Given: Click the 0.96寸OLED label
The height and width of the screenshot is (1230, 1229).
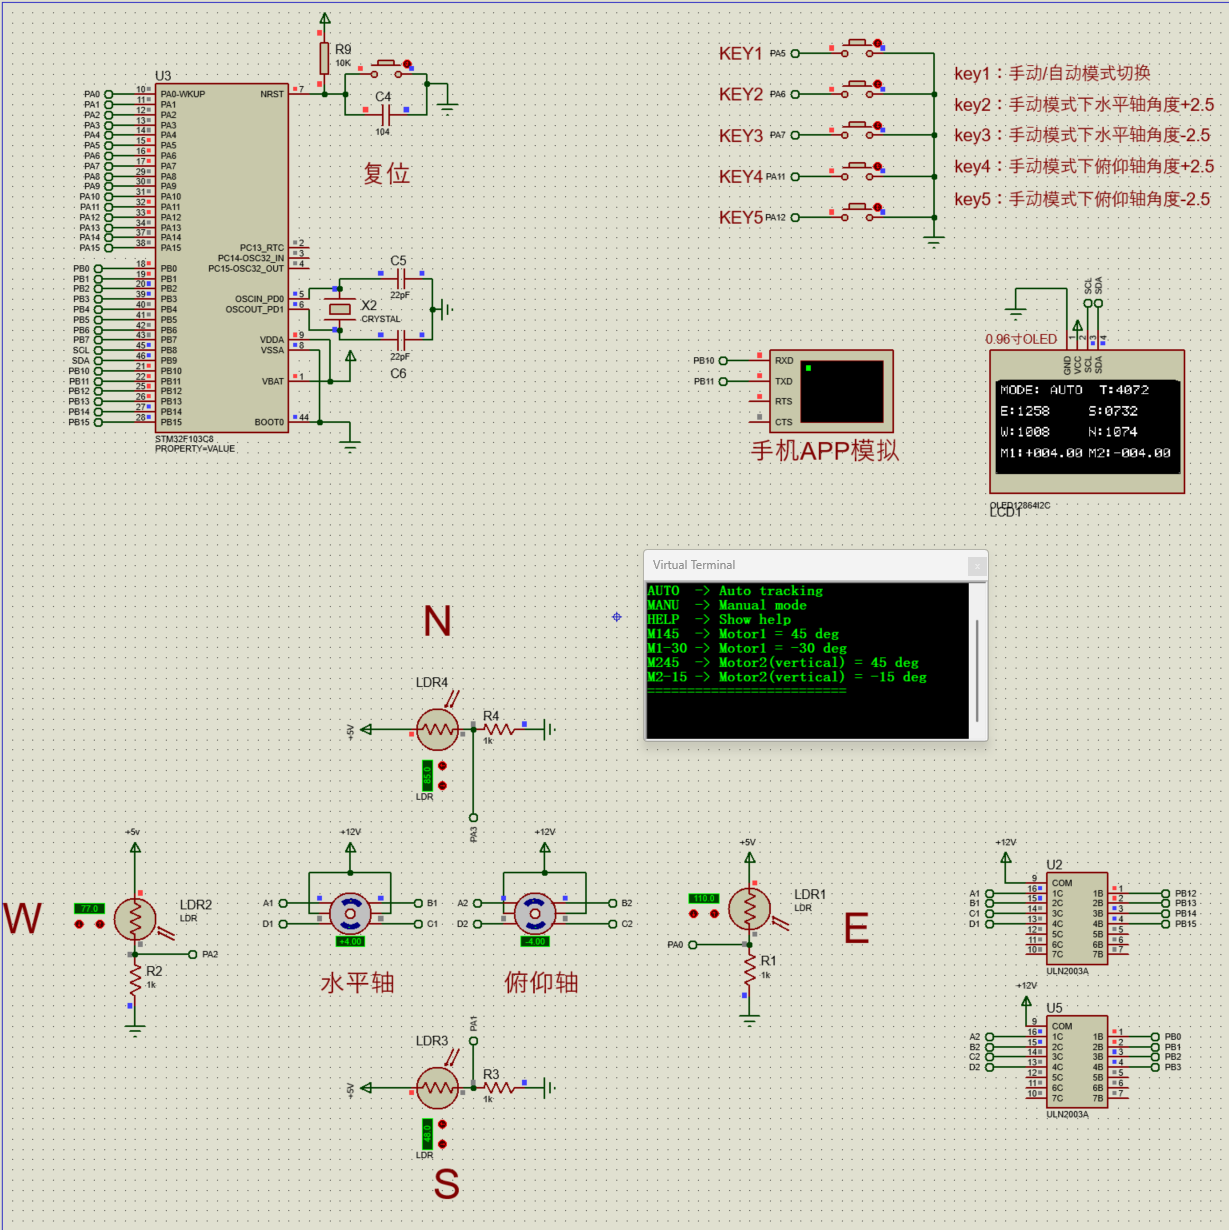Looking at the screenshot, I should coord(1021,339).
